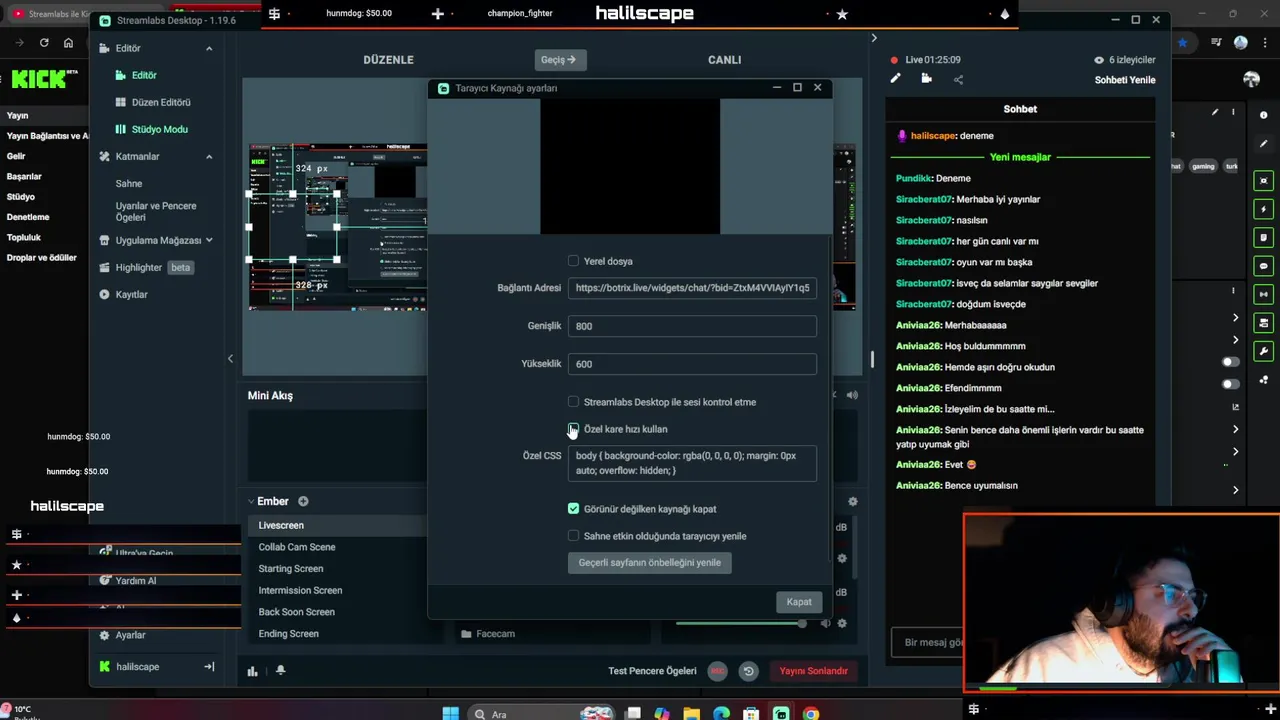1280x720 pixels.
Task: Click the share icon in the chat panel
Action: coord(958,79)
